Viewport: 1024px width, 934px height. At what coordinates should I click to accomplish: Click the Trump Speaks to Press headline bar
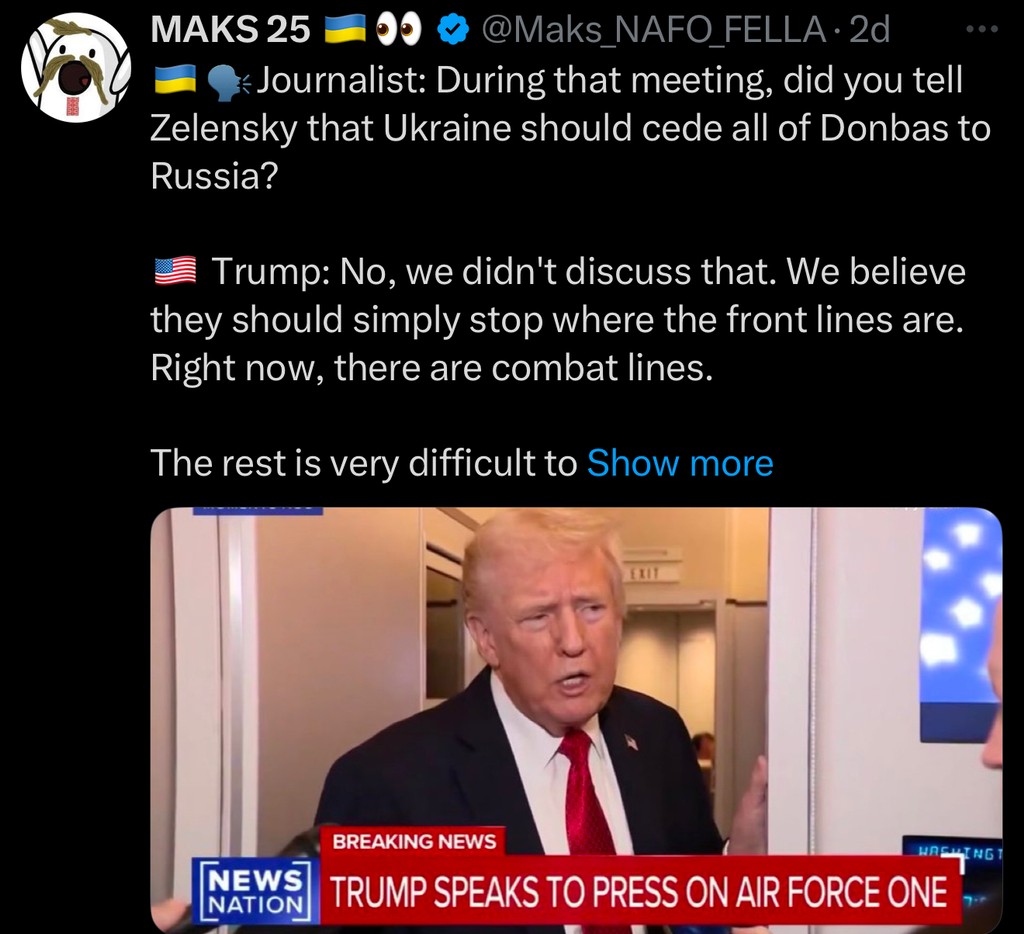(x=639, y=892)
